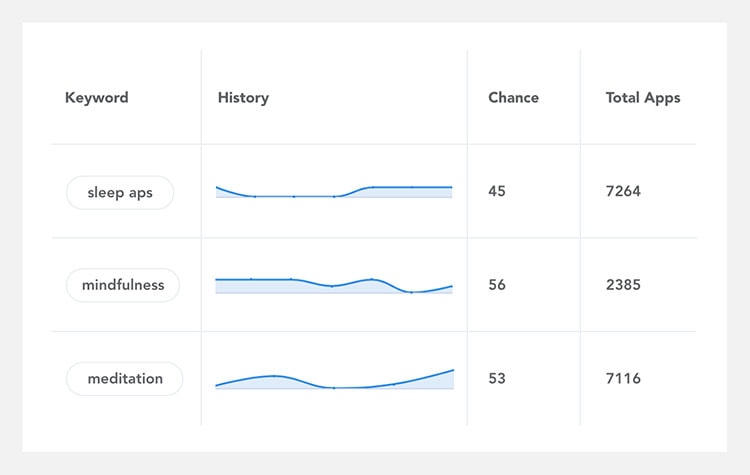Click the Chance column header
Image resolution: width=750 pixels, height=475 pixels.
point(513,98)
